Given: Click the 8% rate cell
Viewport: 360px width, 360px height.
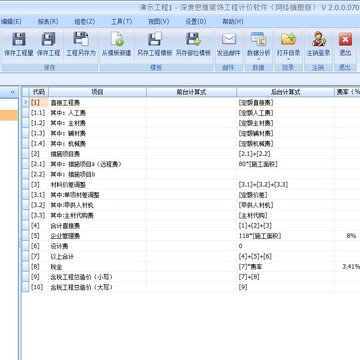Looking at the screenshot, I should click(347, 236).
